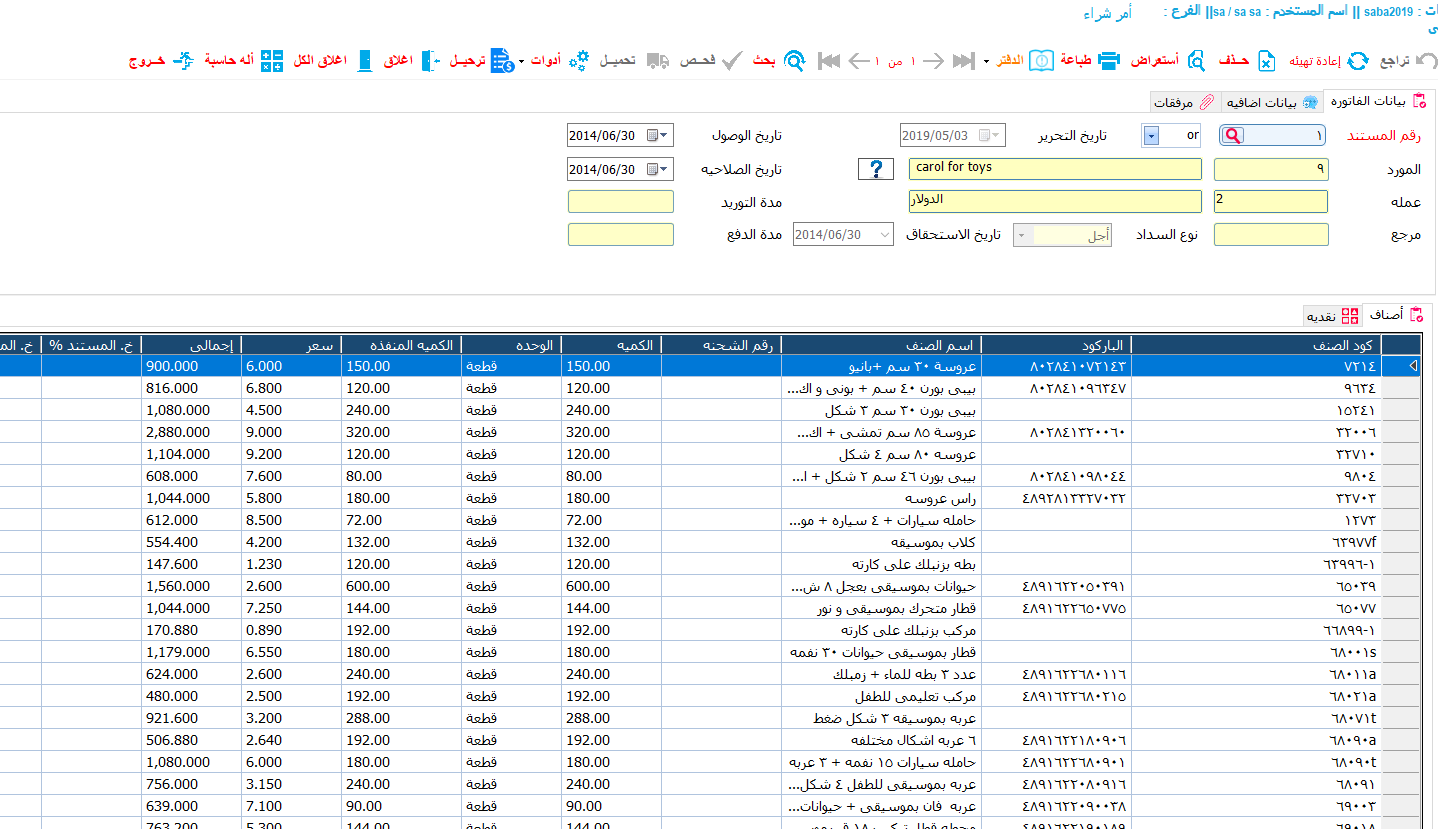Image resolution: width=1438 pixels, height=829 pixels.
Task: Click the Price (سعر) column header
Action: (x=291, y=345)
